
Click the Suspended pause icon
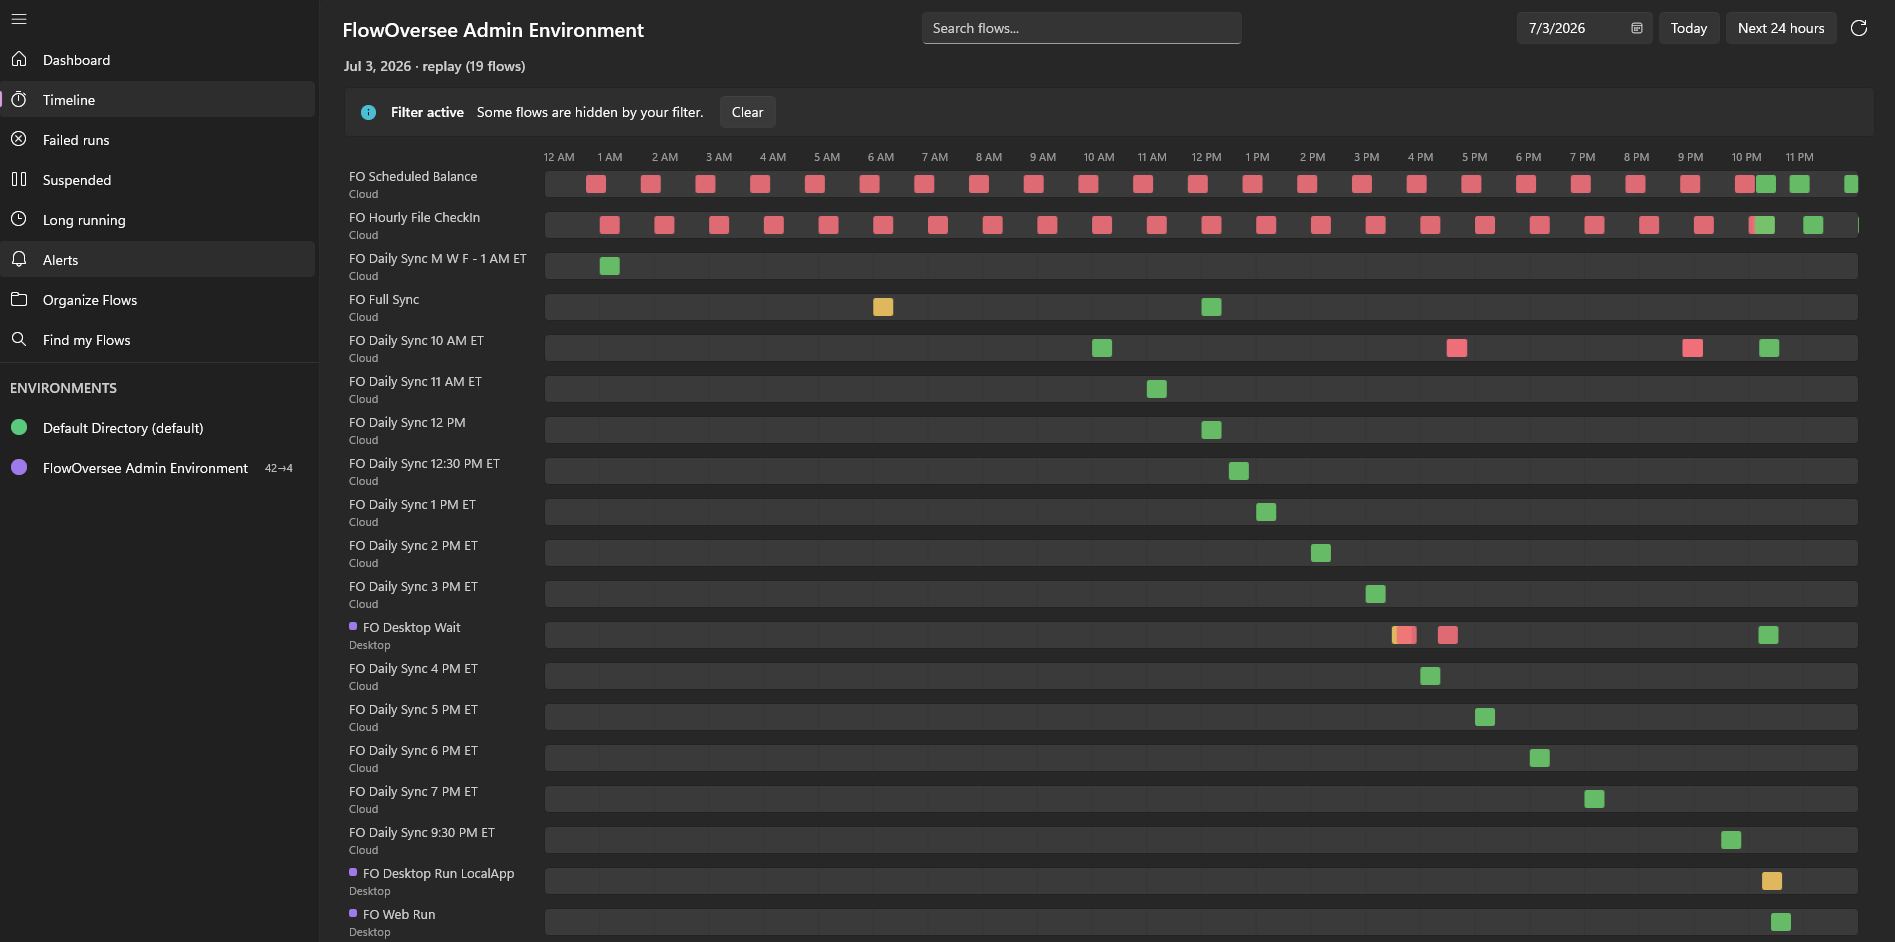click(x=19, y=180)
